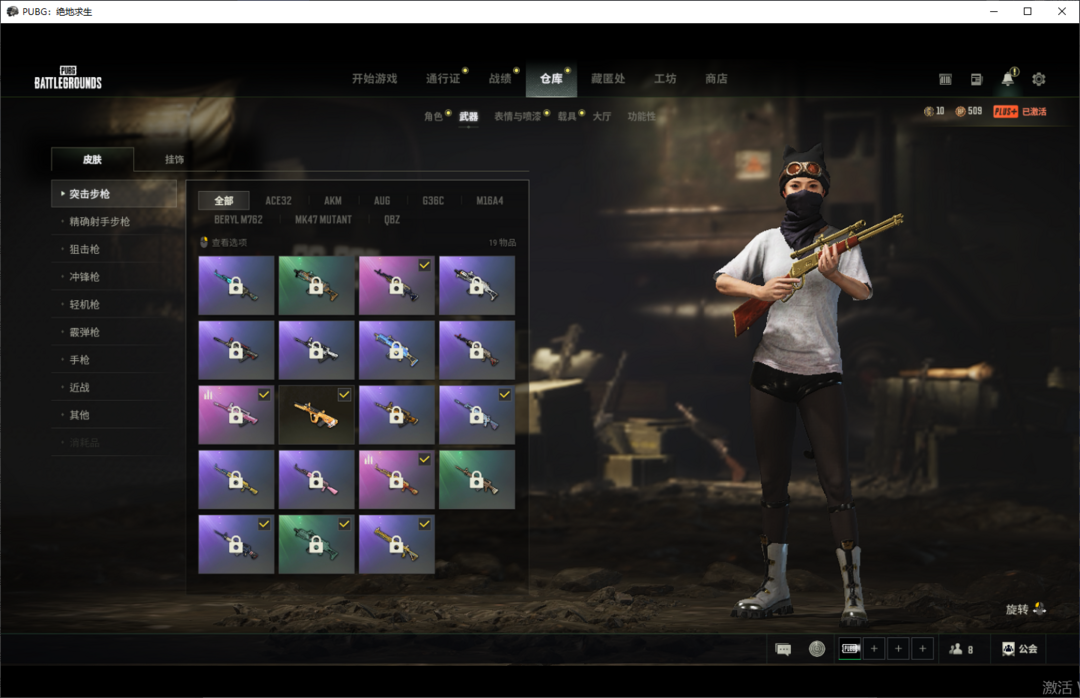Select the unlocked orange rifle skin thumbnail
Viewport: 1080px width, 698px height.
coord(316,415)
